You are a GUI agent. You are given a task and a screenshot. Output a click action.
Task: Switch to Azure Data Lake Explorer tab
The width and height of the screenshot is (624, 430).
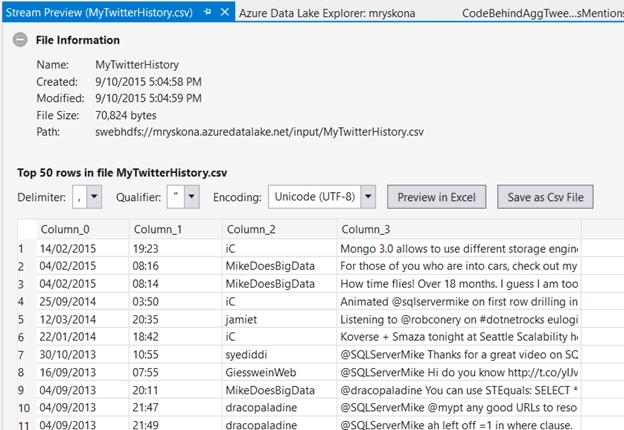coord(327,13)
